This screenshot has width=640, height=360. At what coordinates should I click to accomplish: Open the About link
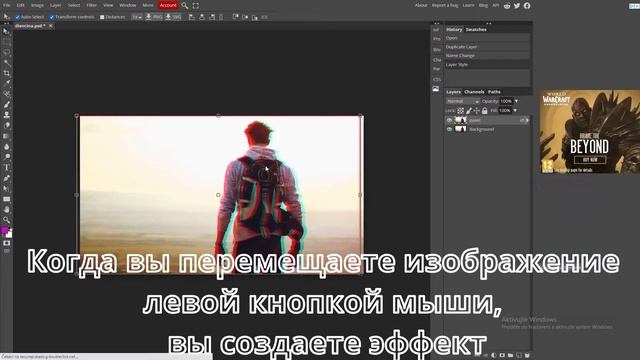(421, 5)
